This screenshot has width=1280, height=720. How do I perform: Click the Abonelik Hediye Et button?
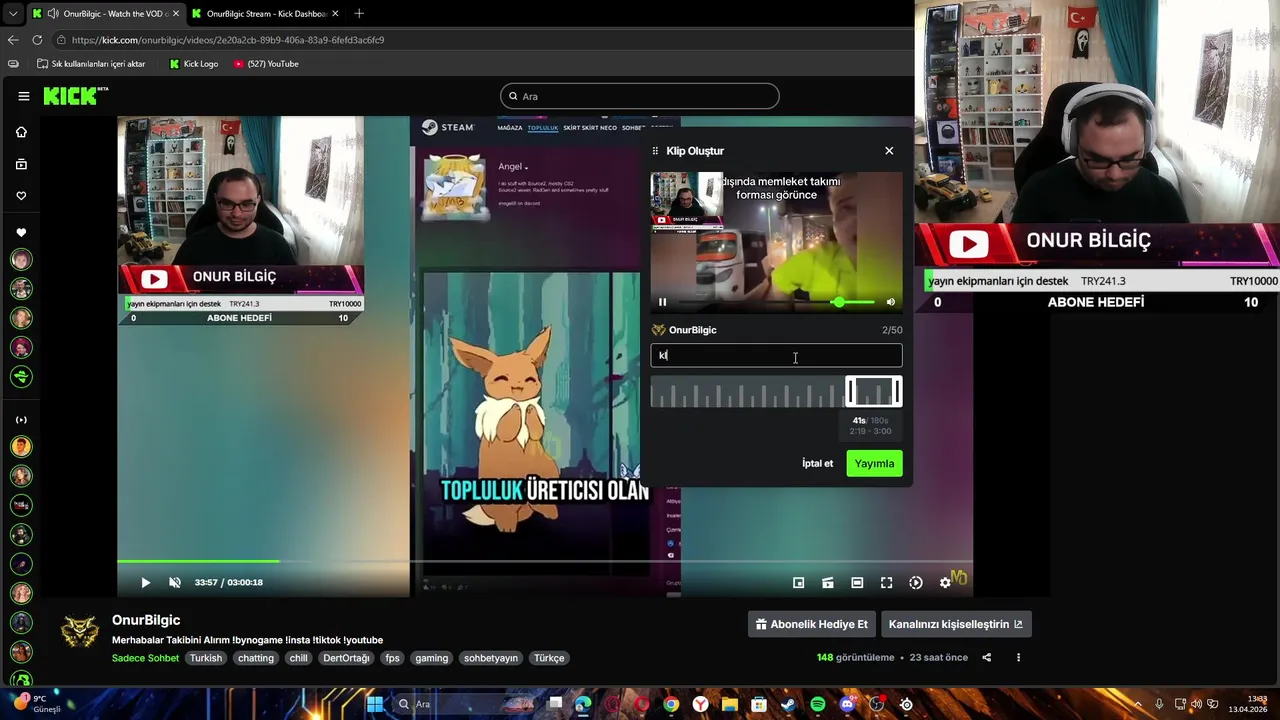tap(812, 624)
